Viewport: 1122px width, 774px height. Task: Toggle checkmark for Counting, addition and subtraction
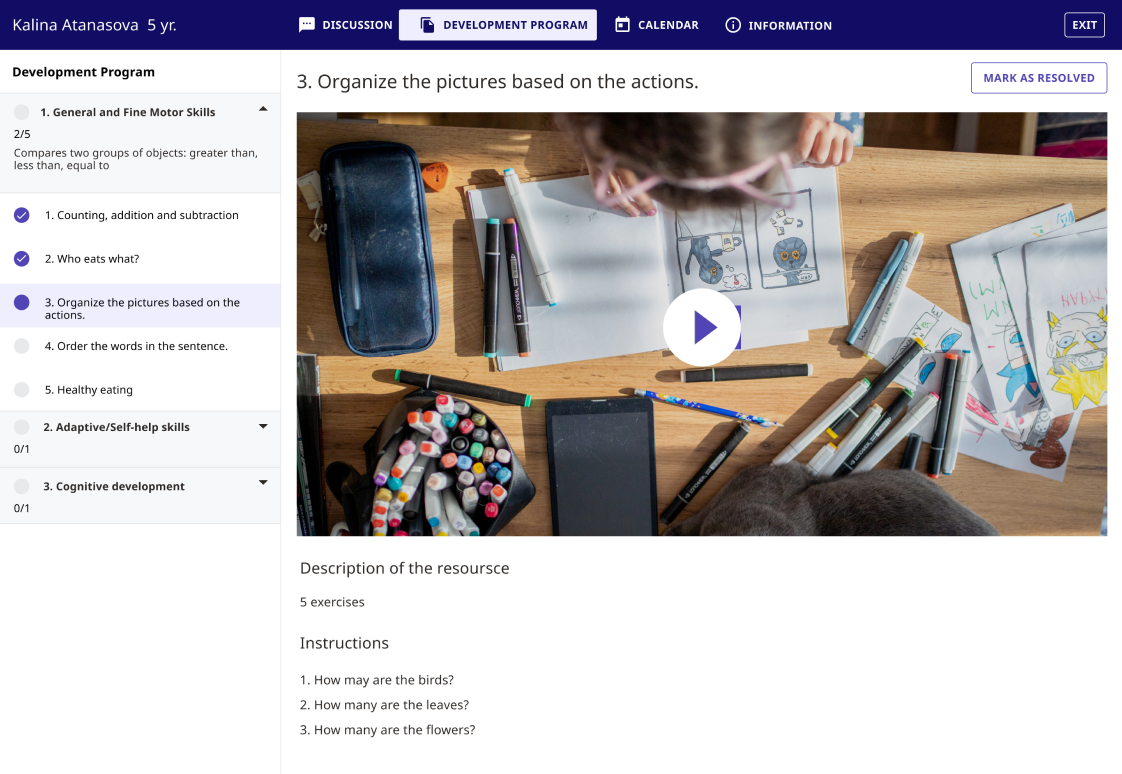click(x=21, y=215)
